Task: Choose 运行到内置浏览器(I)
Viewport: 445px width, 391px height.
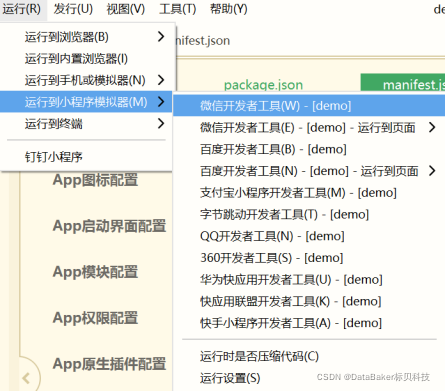Action: point(87,59)
